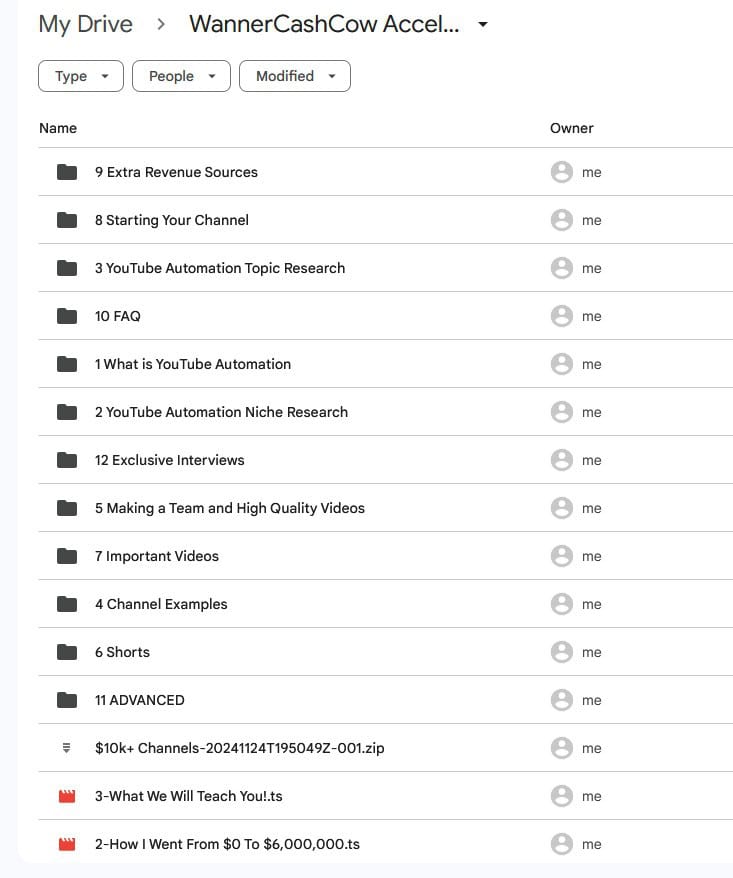Click the Owner column header
This screenshot has height=878, width=733.
point(572,128)
